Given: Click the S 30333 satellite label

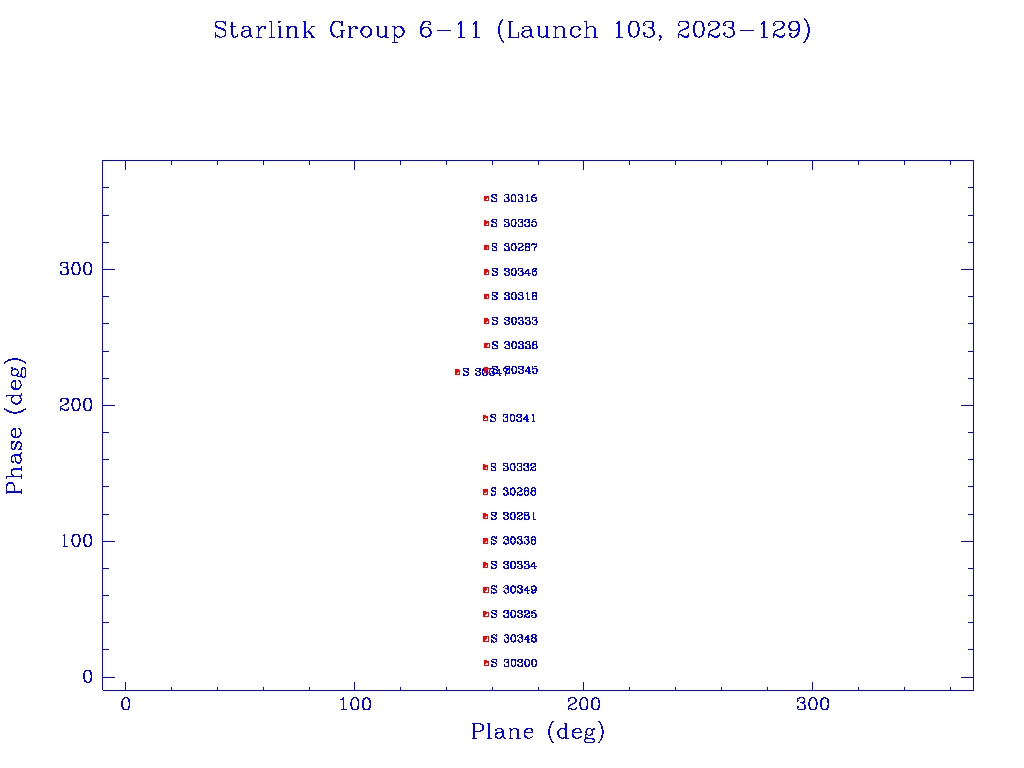Looking at the screenshot, I should pyautogui.click(x=514, y=321).
